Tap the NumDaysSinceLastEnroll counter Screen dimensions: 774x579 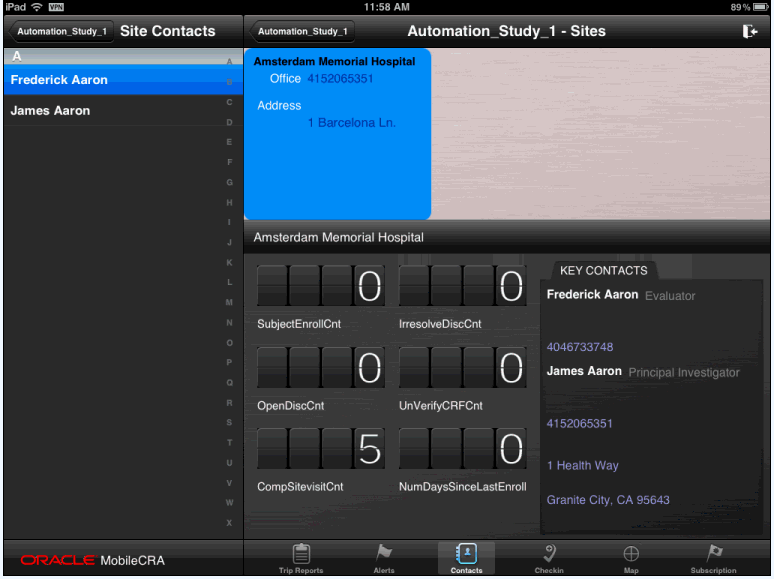(463, 449)
